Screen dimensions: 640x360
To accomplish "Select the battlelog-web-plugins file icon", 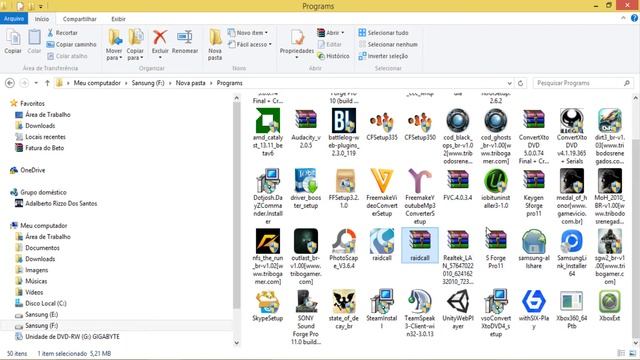I will coord(344,120).
